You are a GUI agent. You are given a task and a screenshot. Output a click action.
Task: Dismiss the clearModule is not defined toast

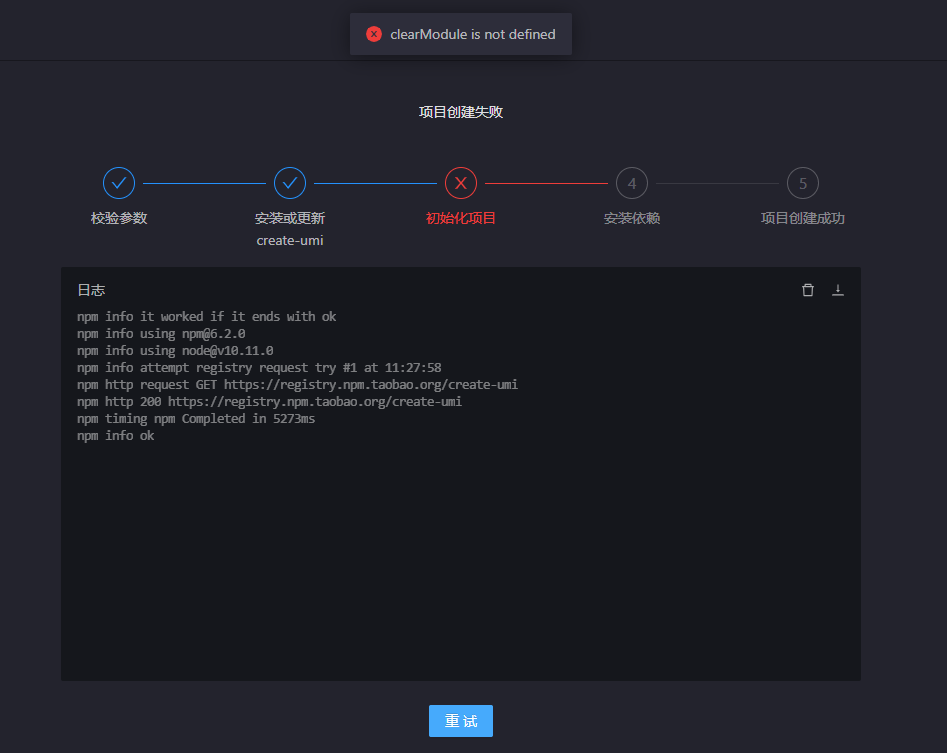tap(460, 33)
